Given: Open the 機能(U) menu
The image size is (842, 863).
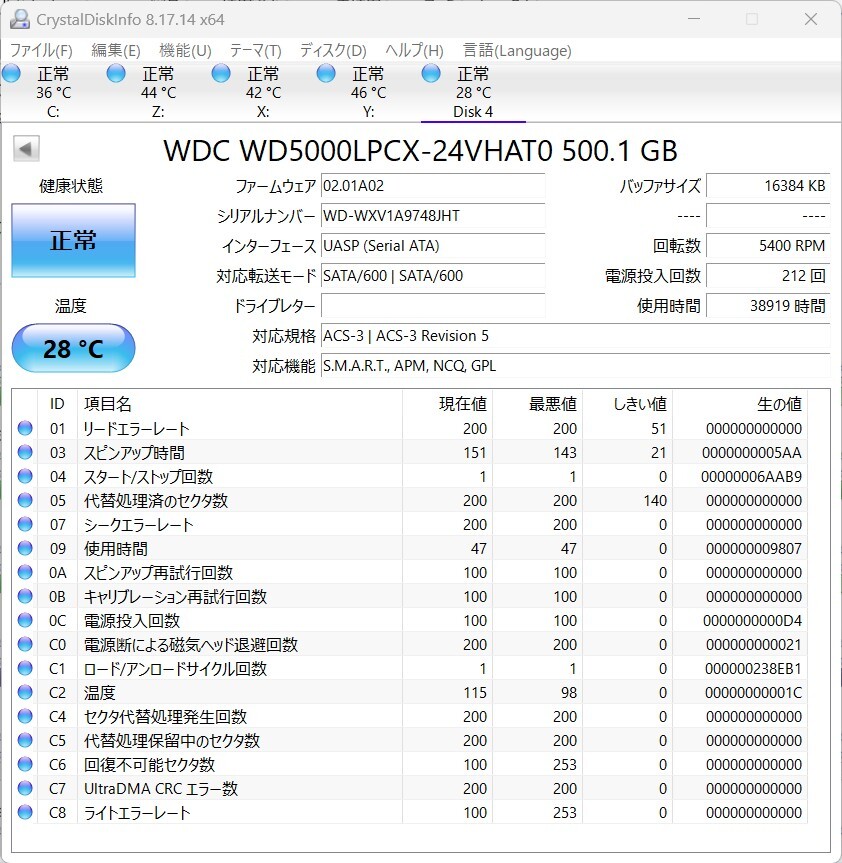Looking at the screenshot, I should [185, 51].
